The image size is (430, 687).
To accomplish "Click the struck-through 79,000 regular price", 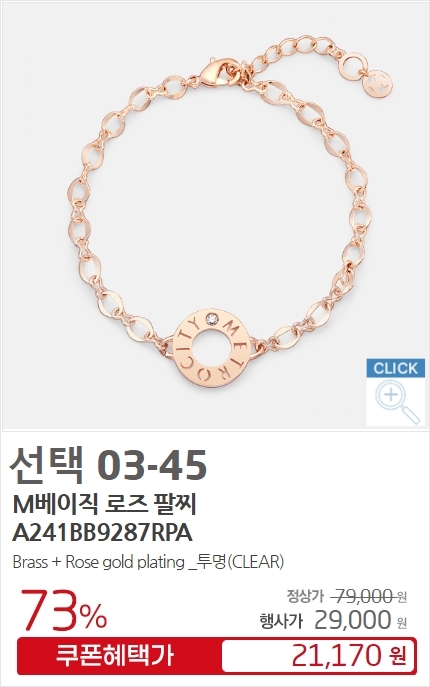I will pyautogui.click(x=363, y=596).
